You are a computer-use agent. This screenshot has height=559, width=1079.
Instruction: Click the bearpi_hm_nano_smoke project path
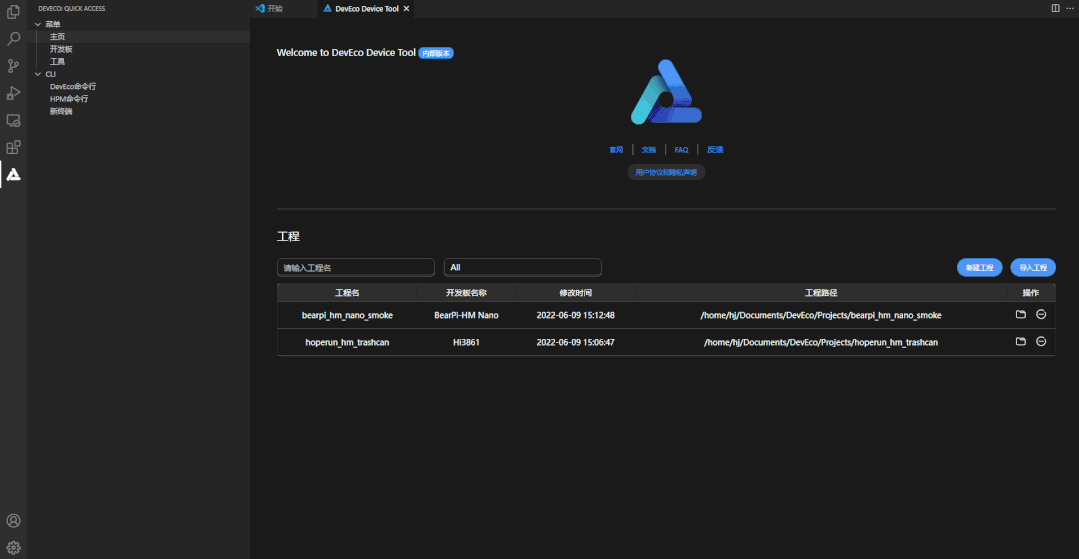pyautogui.click(x=821, y=315)
